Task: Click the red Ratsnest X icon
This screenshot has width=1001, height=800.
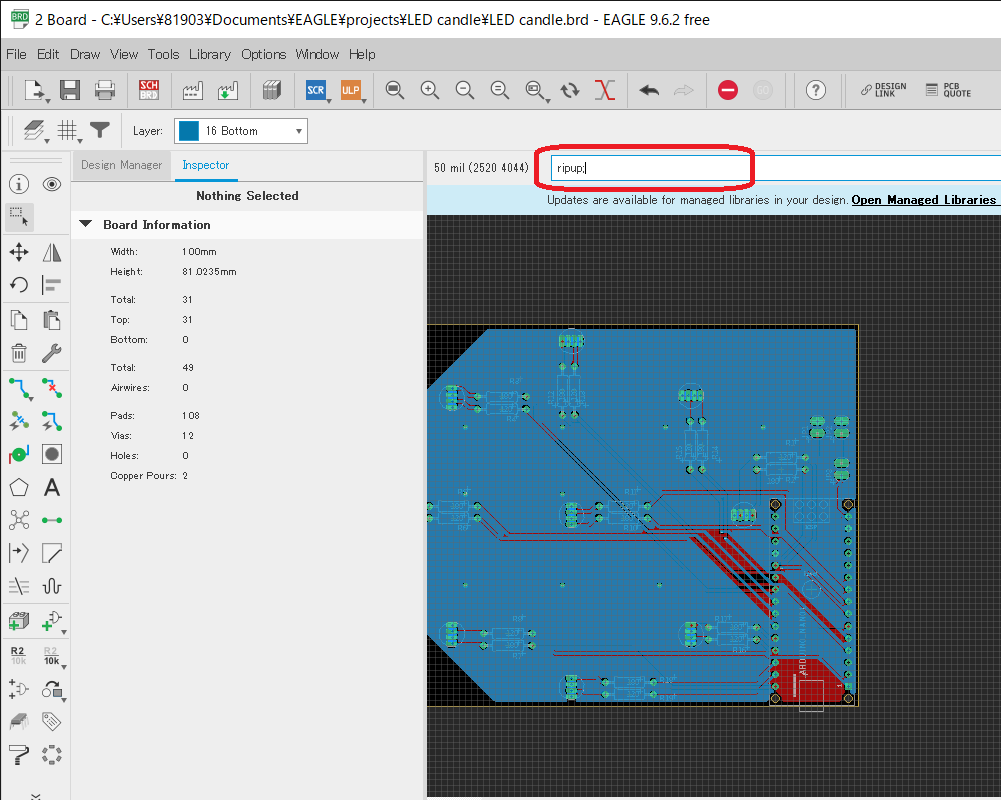Action: (605, 90)
